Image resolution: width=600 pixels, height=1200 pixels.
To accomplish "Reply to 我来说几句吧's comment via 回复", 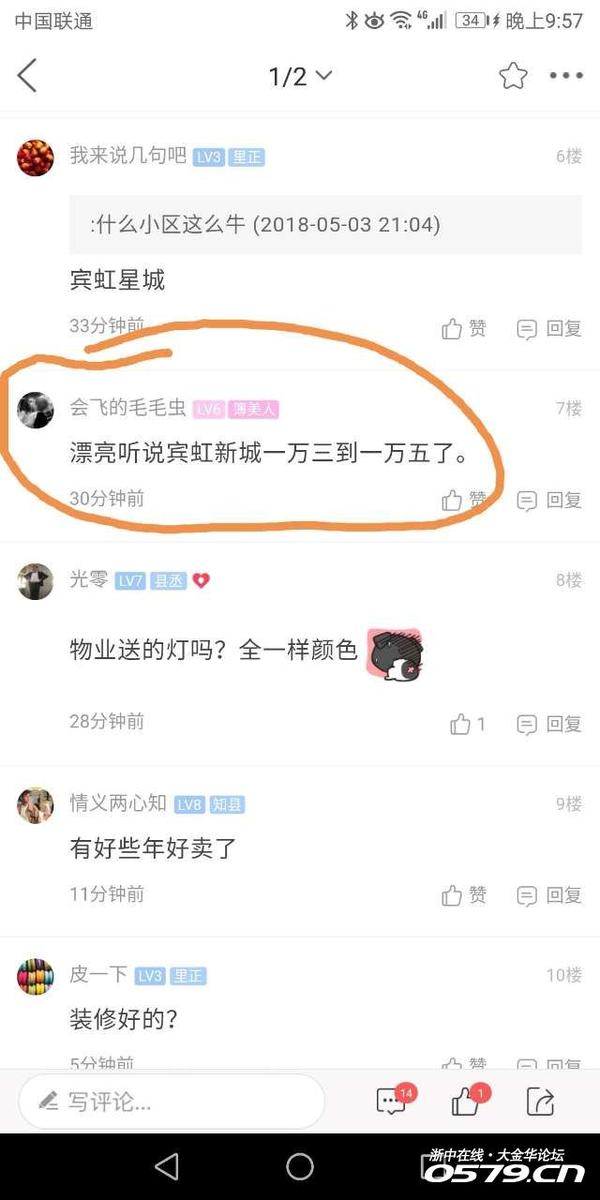I will [x=549, y=328].
